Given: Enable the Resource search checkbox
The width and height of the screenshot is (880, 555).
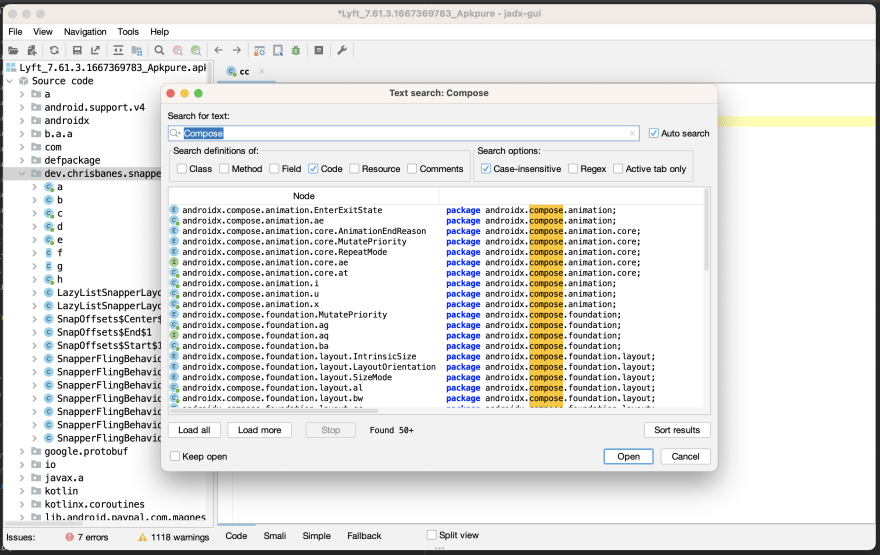Looking at the screenshot, I should click(354, 168).
